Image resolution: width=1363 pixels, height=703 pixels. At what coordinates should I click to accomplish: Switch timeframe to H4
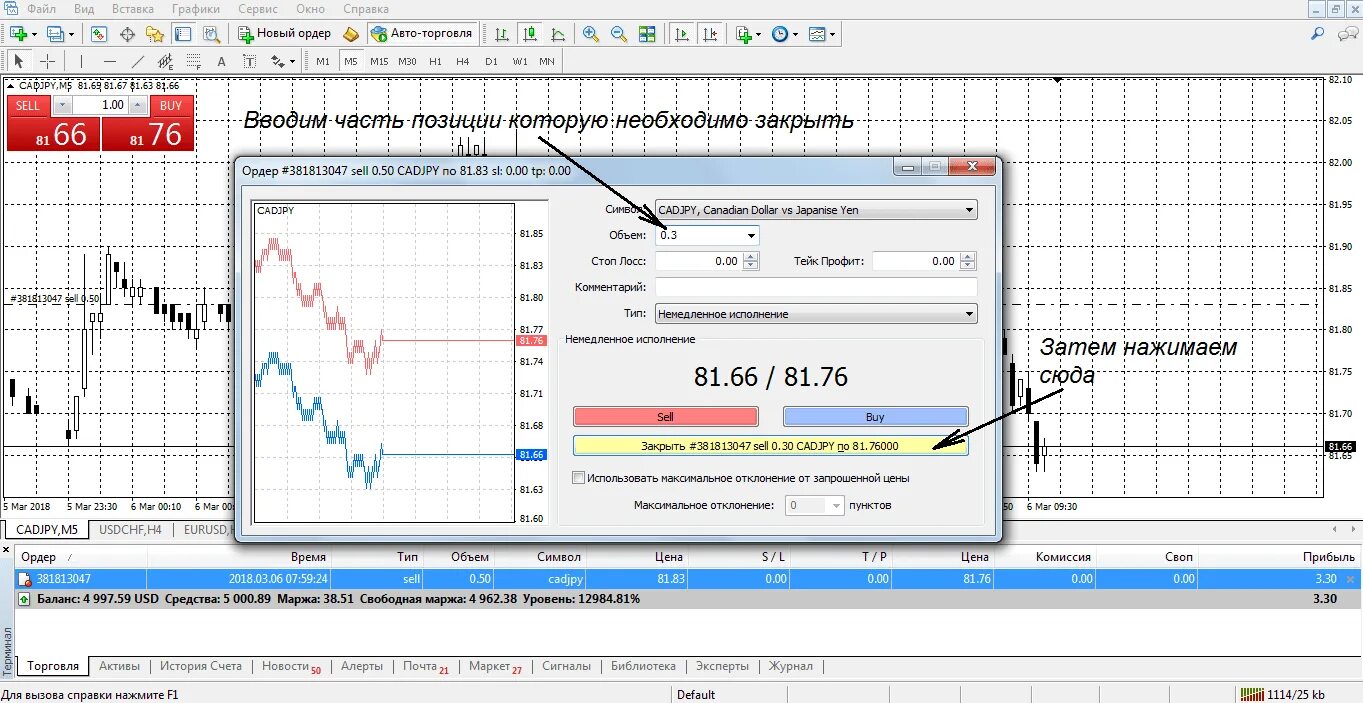click(462, 61)
